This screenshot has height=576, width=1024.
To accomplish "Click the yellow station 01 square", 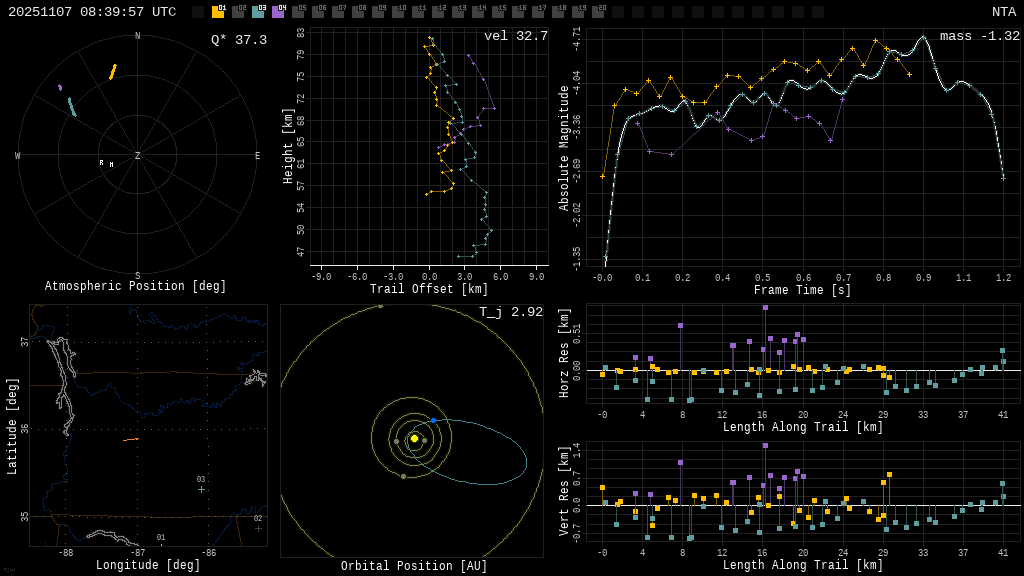I will tap(218, 12).
